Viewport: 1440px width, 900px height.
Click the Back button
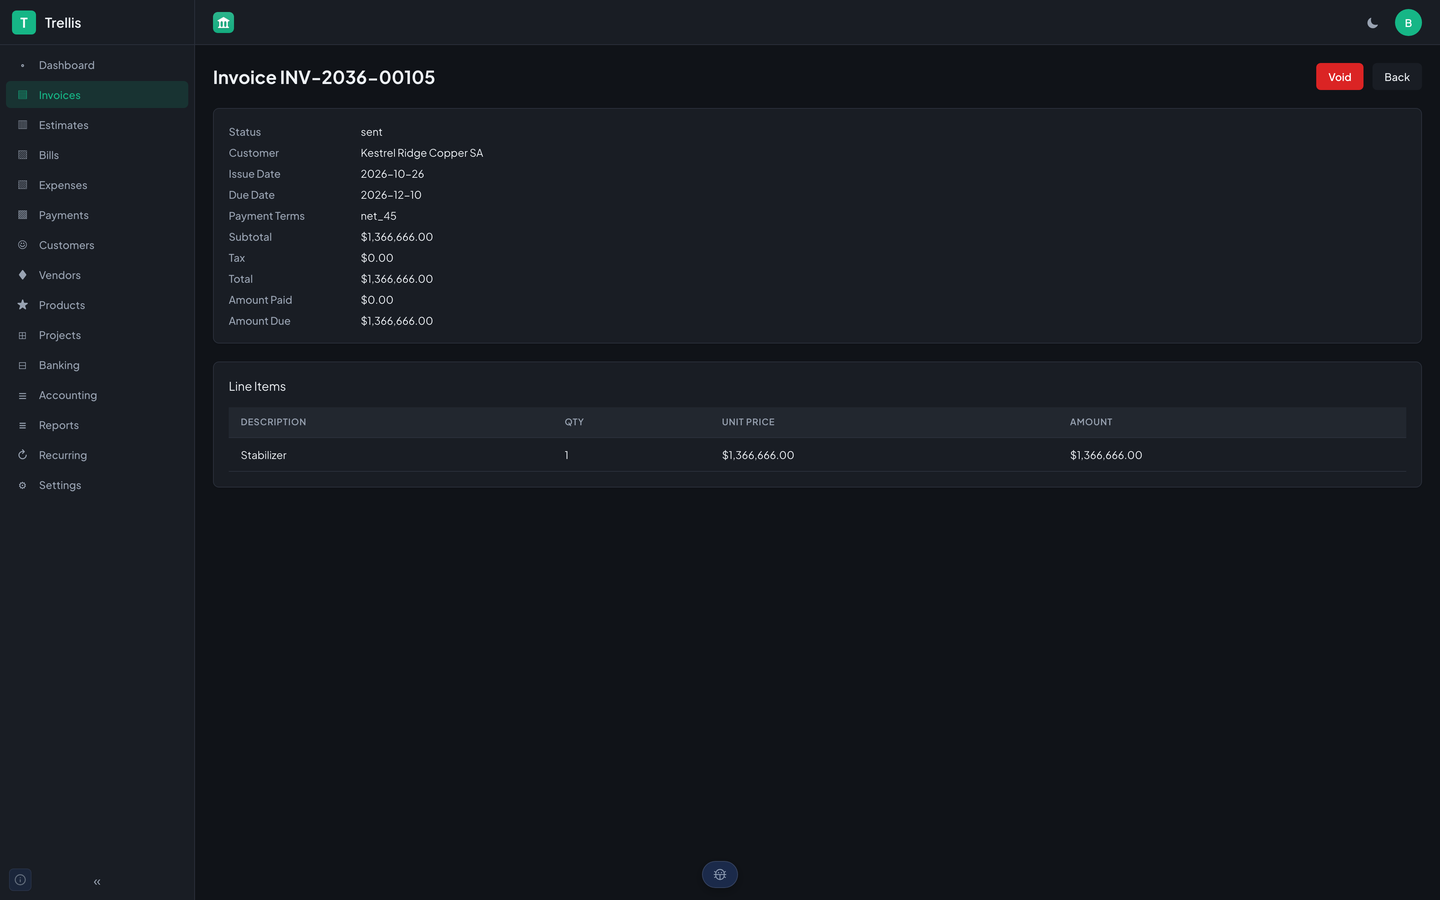coord(1397,77)
